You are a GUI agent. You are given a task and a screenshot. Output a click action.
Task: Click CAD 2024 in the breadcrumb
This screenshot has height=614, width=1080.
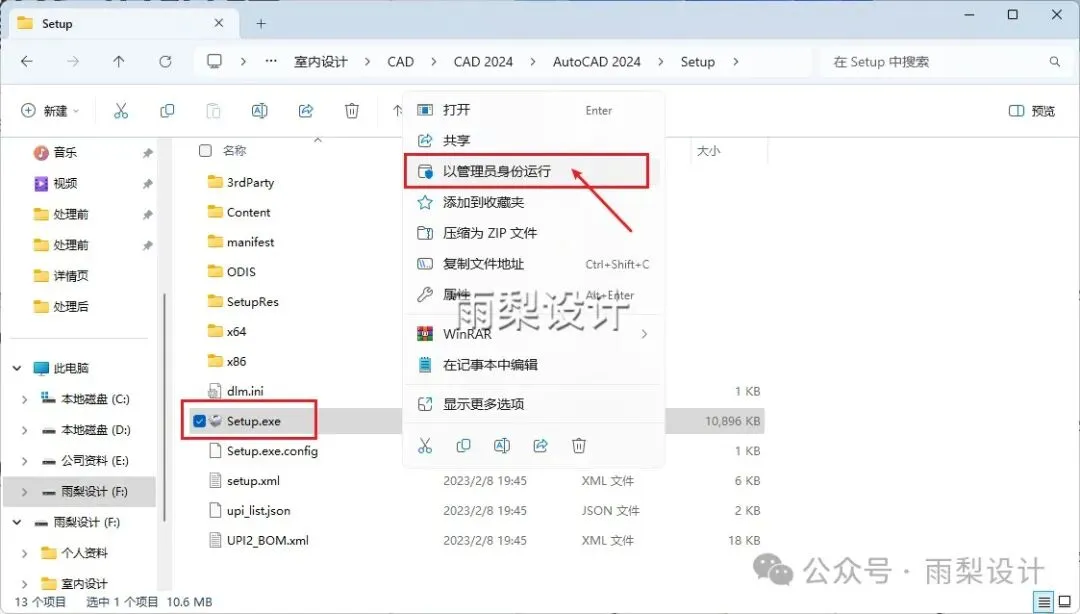tap(483, 61)
